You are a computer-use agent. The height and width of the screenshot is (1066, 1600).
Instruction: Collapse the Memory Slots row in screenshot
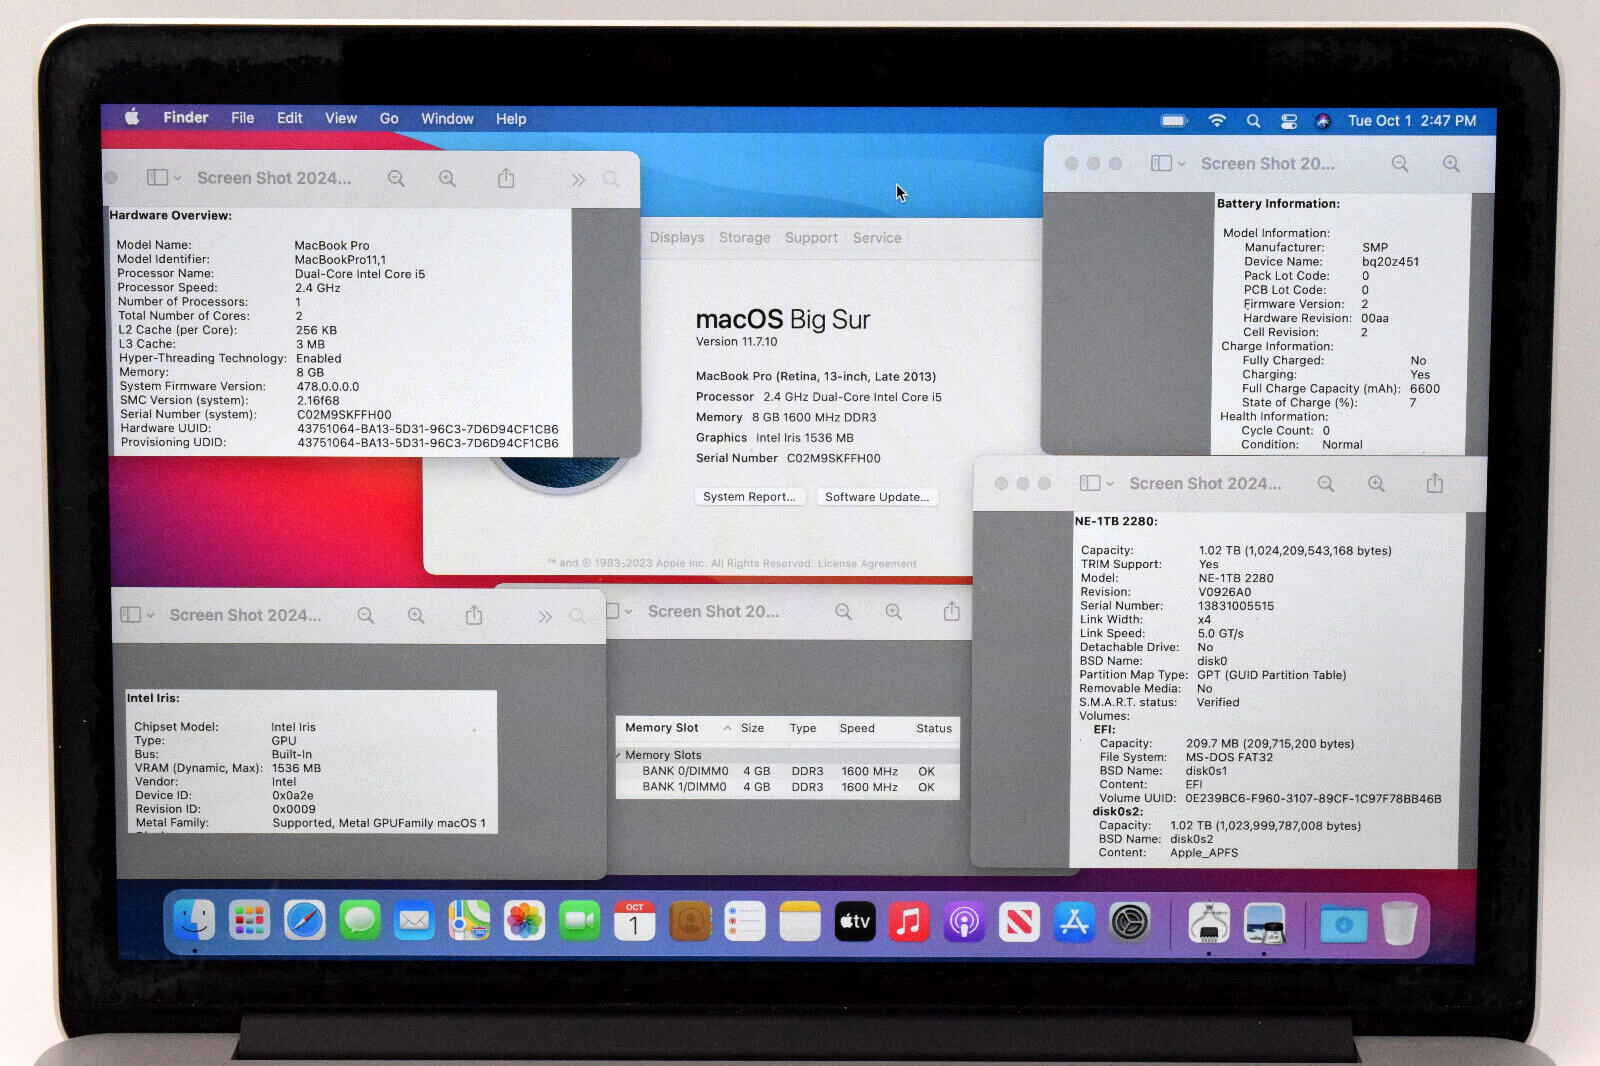click(620, 755)
